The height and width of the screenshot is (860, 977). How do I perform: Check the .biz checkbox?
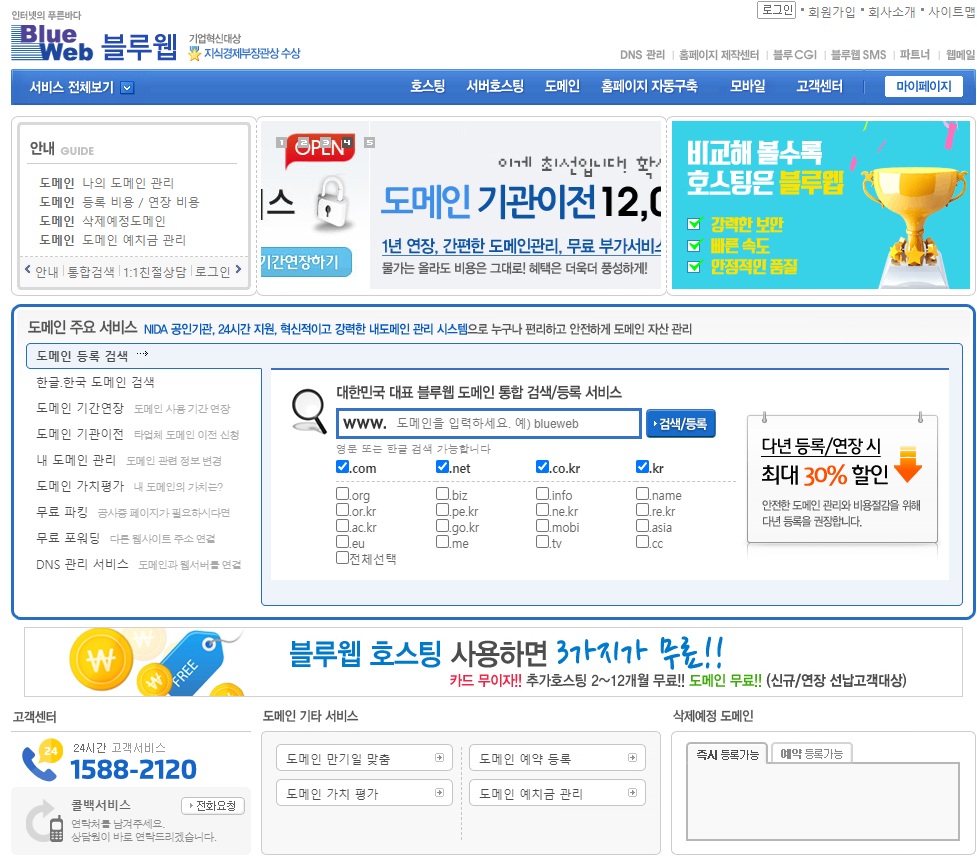442,494
